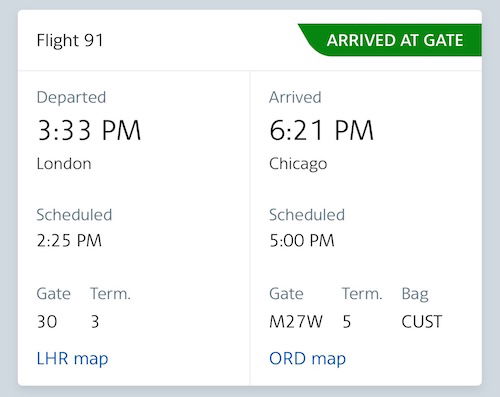Click the 6:21 PM arrival time

click(321, 130)
